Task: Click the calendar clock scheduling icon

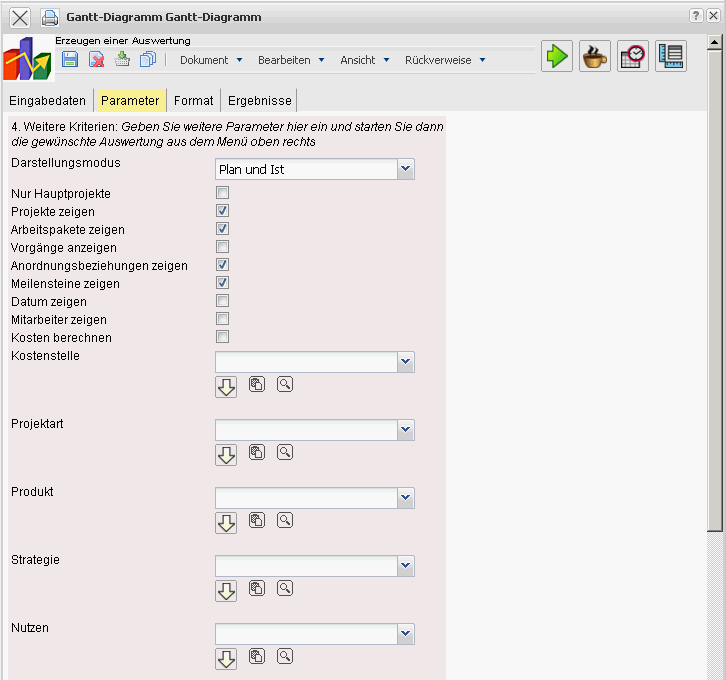Action: click(x=632, y=56)
